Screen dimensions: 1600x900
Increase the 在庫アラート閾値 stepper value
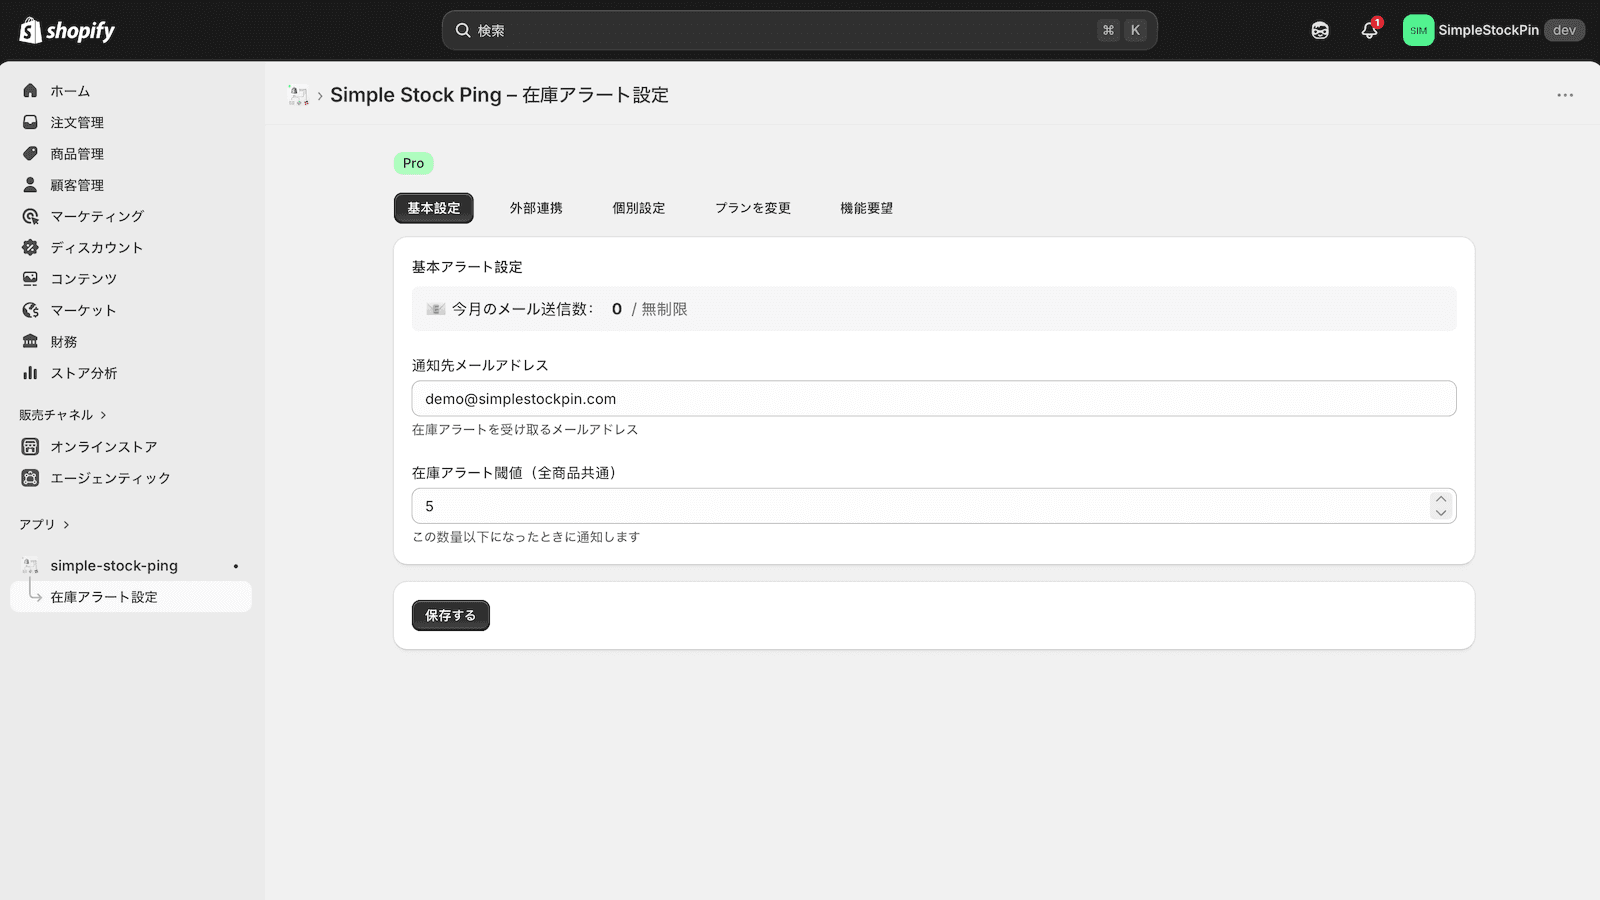point(1440,499)
